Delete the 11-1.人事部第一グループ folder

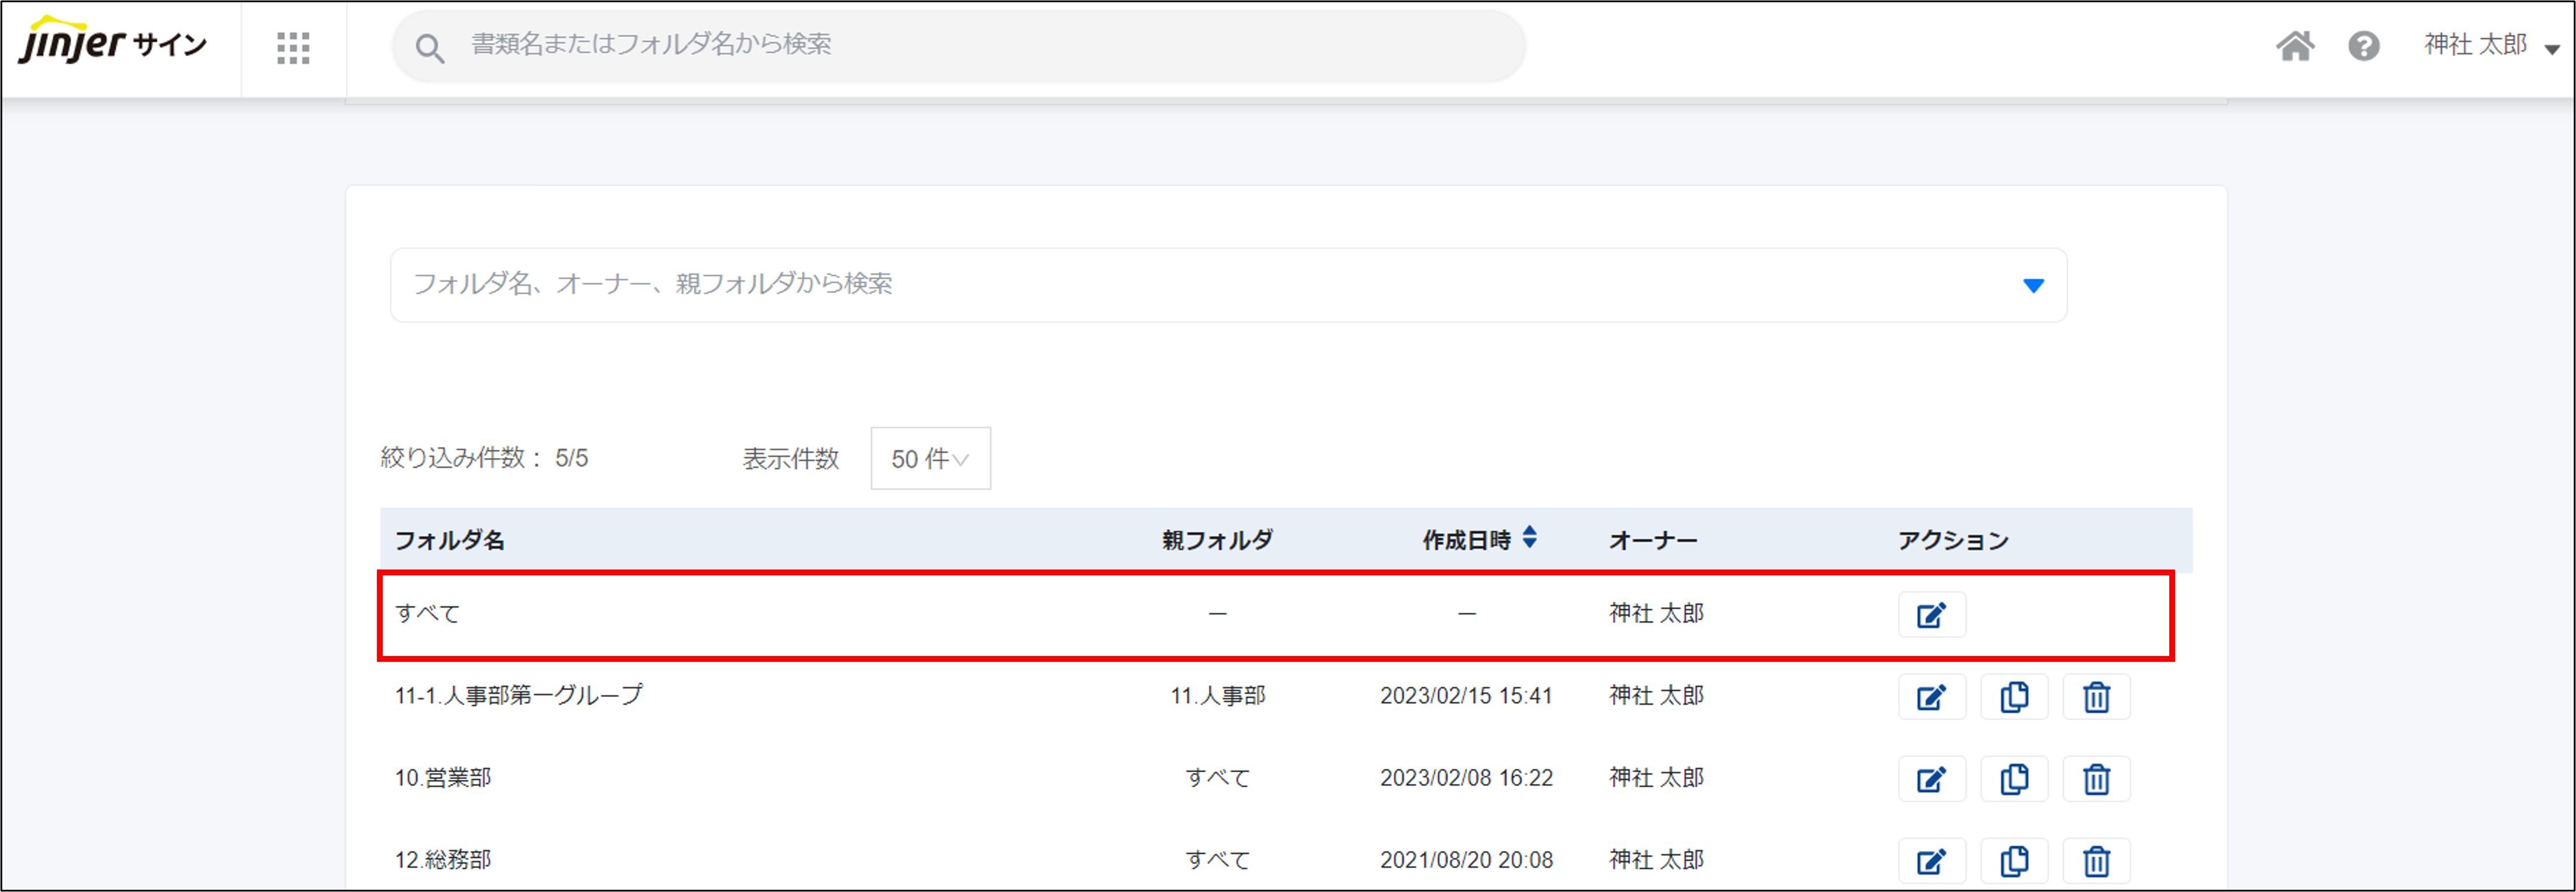pyautogui.click(x=2096, y=697)
